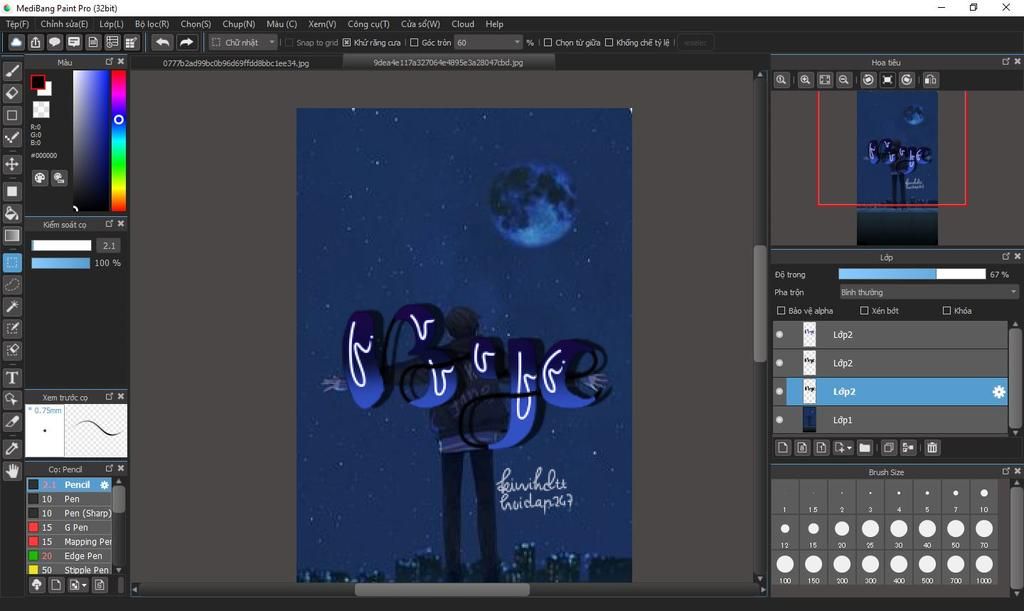Choose the Magic Wand tool
Image resolution: width=1024 pixels, height=611 pixels.
(x=12, y=306)
